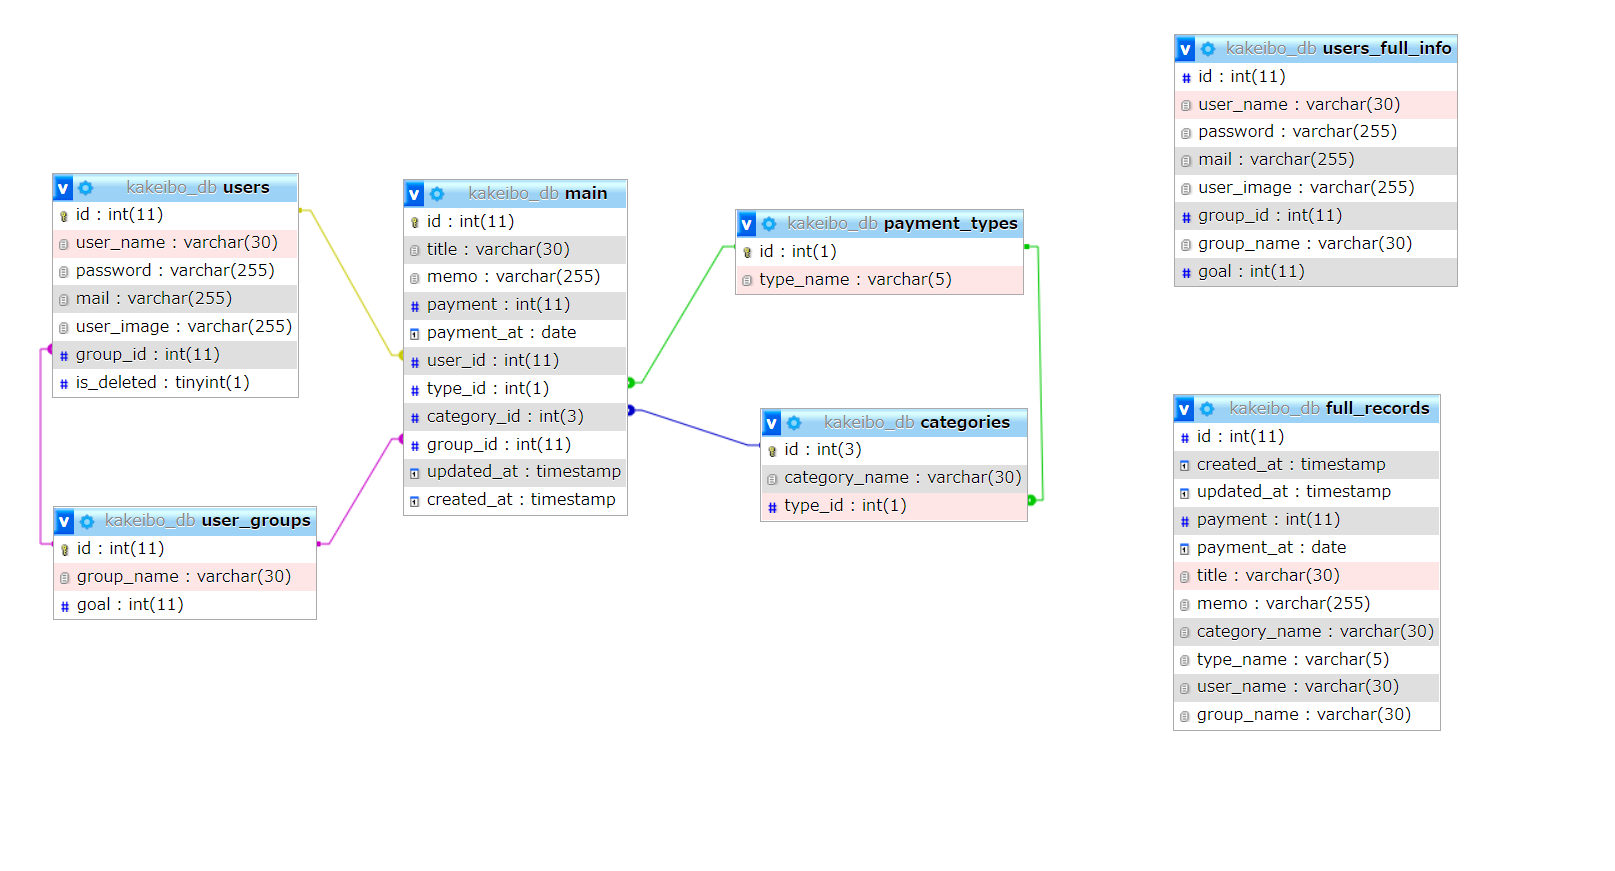Viewport: 1615px width, 871px height.
Task: Select created_at : timestamp in full_records
Action: click(1307, 464)
